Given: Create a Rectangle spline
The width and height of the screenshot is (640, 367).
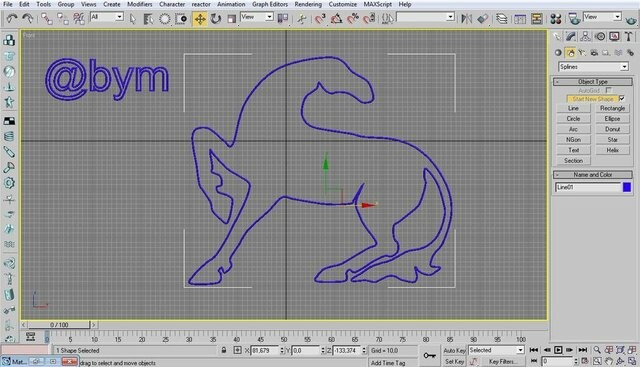Looking at the screenshot, I should (x=612, y=108).
